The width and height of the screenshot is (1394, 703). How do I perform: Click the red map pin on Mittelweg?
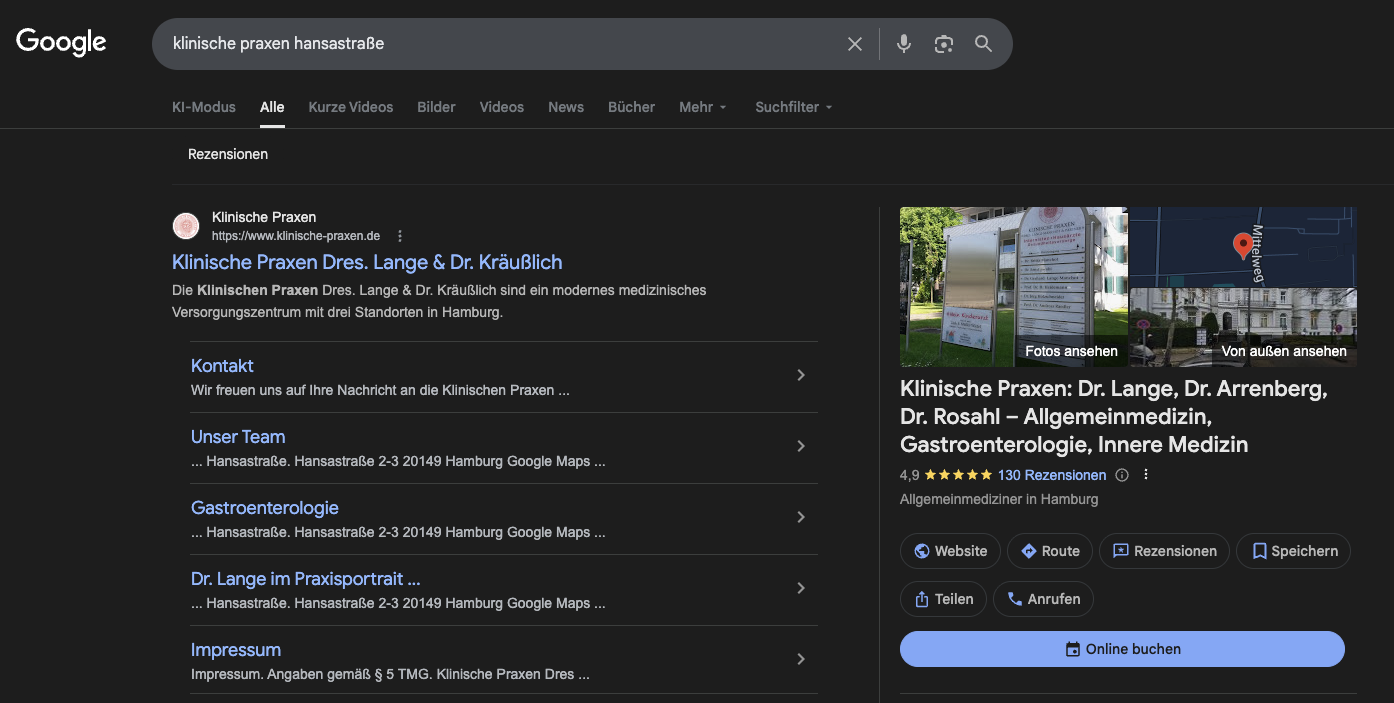(x=1242, y=244)
